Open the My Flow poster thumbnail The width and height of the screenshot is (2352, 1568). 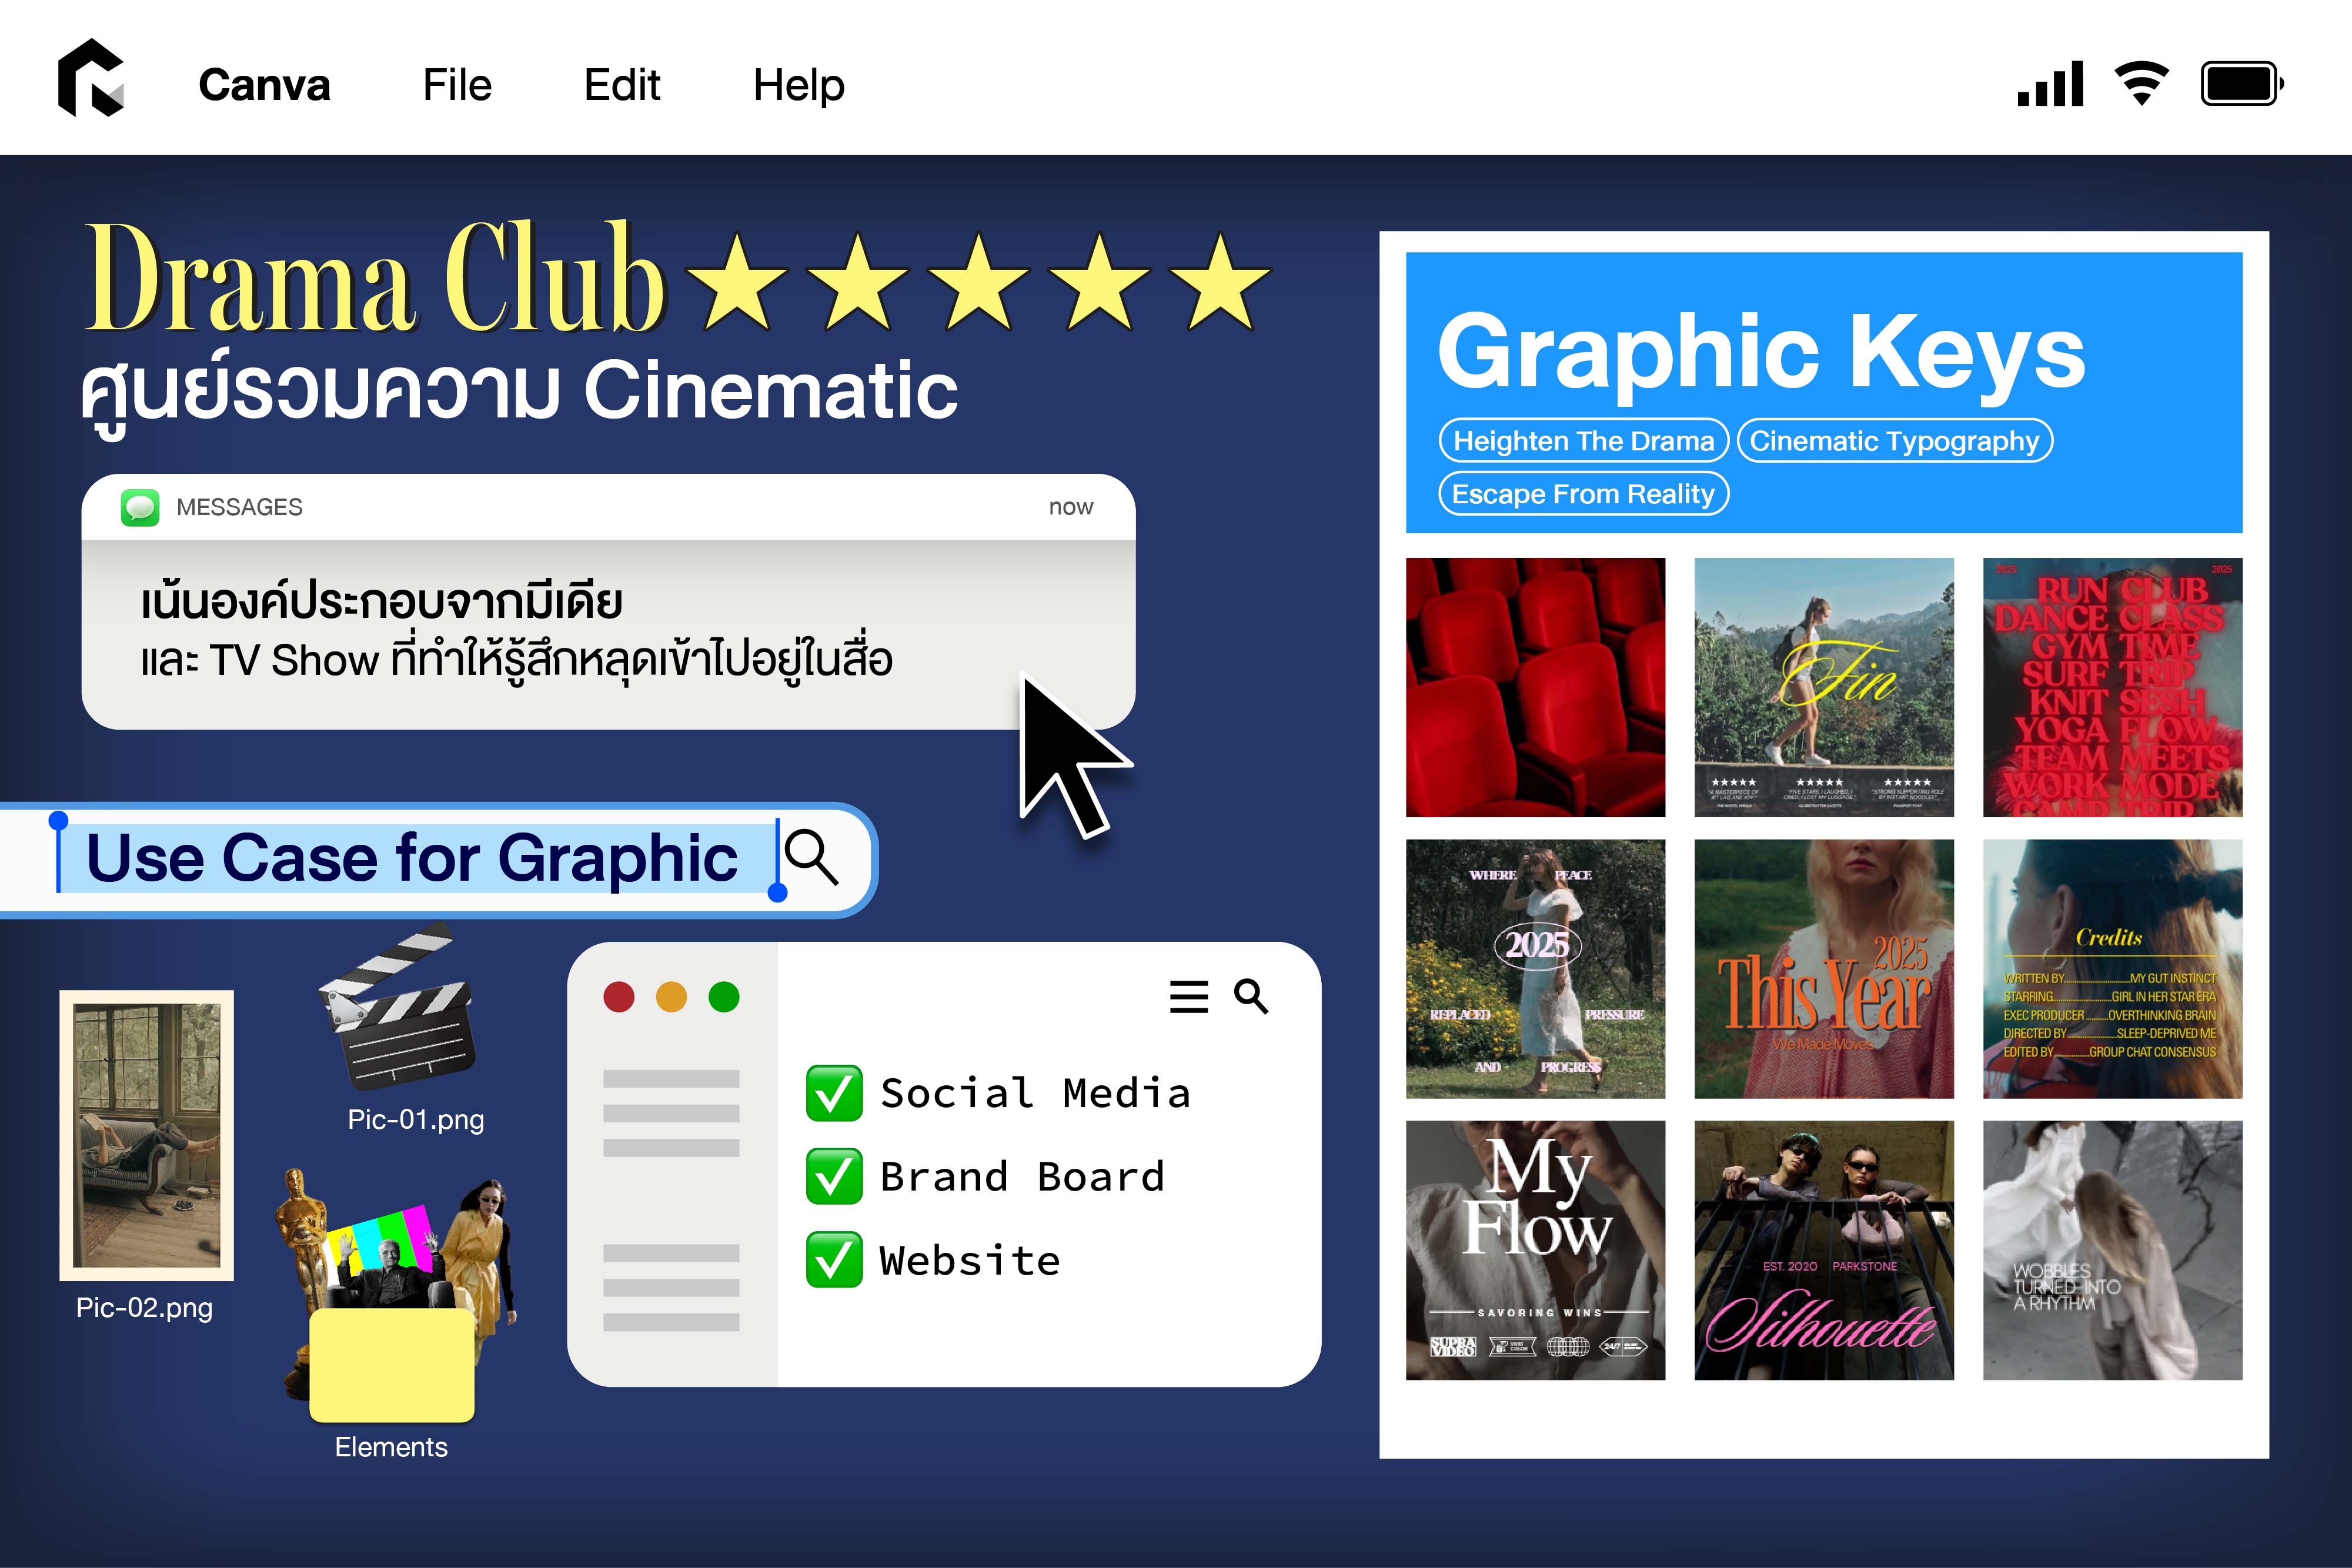pos(1535,1250)
